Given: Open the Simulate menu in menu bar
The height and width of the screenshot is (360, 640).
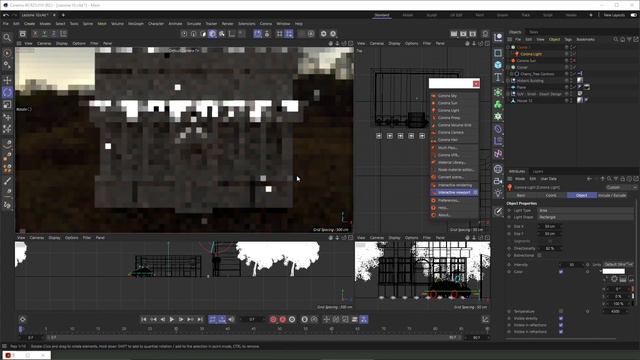Looking at the screenshot, I should (x=194, y=24).
